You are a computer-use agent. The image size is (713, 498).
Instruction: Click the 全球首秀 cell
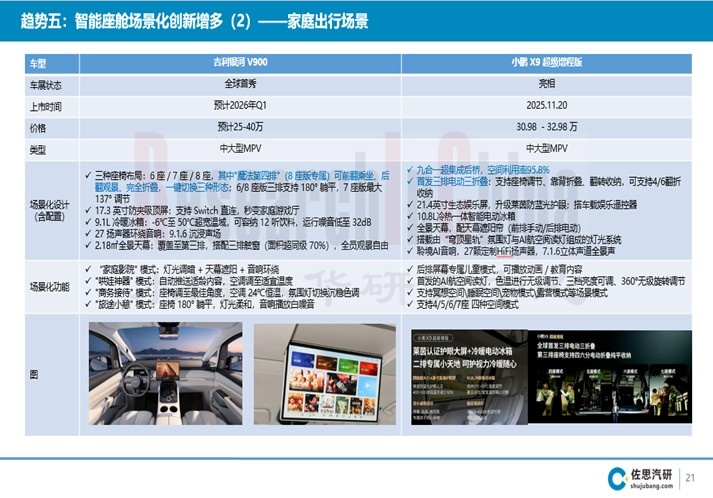point(240,84)
